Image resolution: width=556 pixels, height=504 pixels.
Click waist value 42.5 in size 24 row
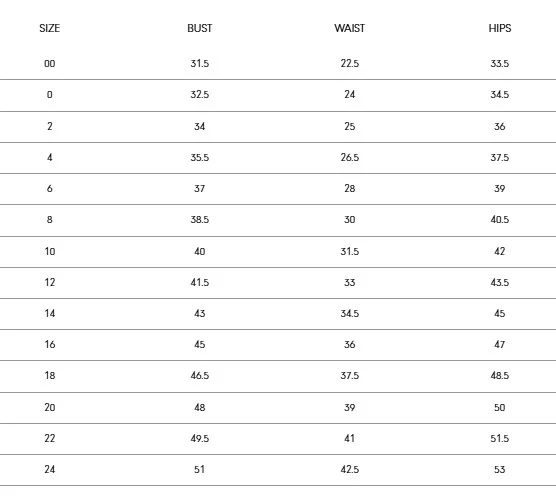pos(350,470)
